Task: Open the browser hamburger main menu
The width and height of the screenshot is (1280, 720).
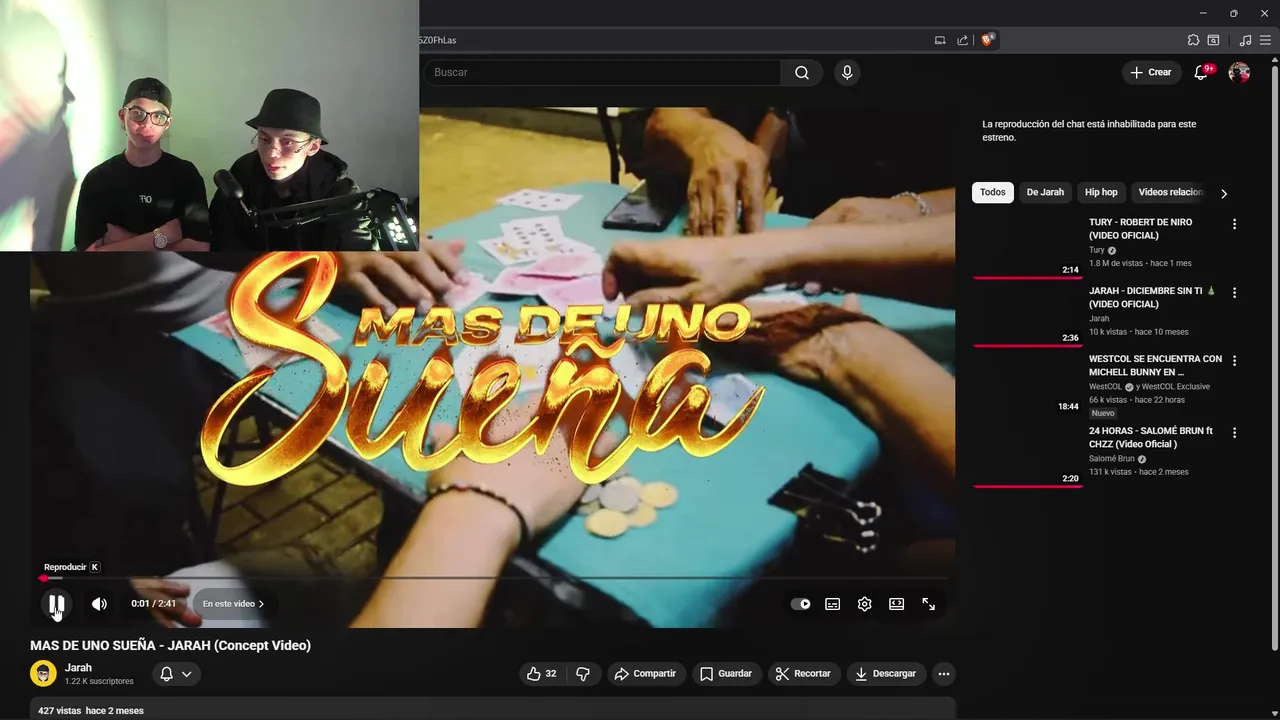Action: [1266, 40]
